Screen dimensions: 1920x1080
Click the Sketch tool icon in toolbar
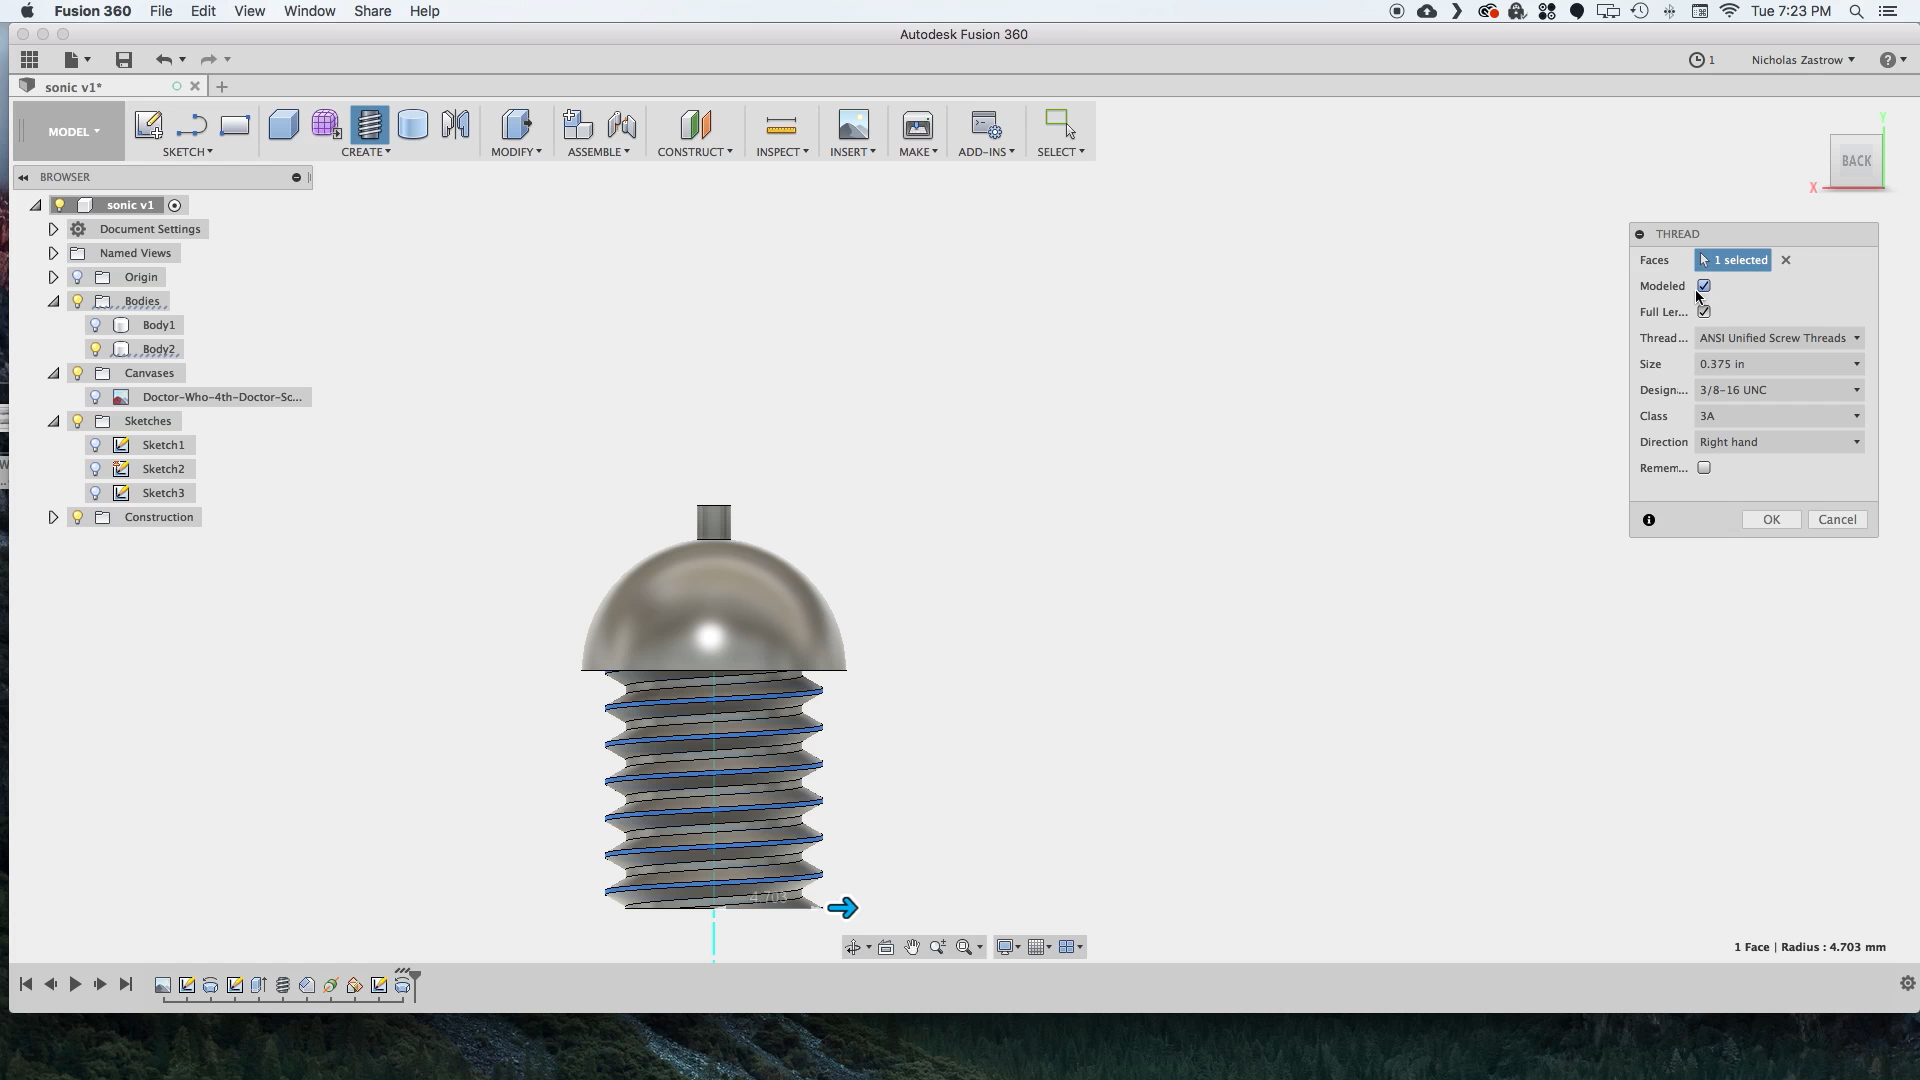coord(149,124)
